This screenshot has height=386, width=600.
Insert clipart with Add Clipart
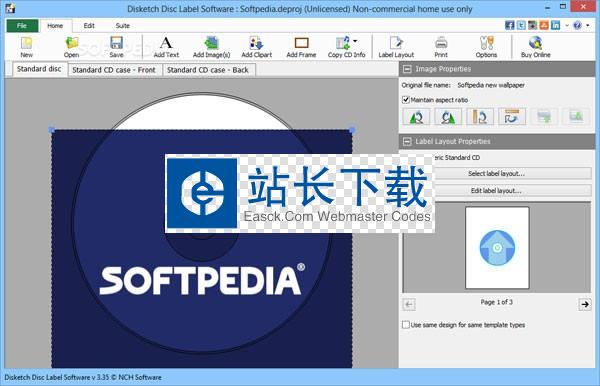(x=256, y=47)
